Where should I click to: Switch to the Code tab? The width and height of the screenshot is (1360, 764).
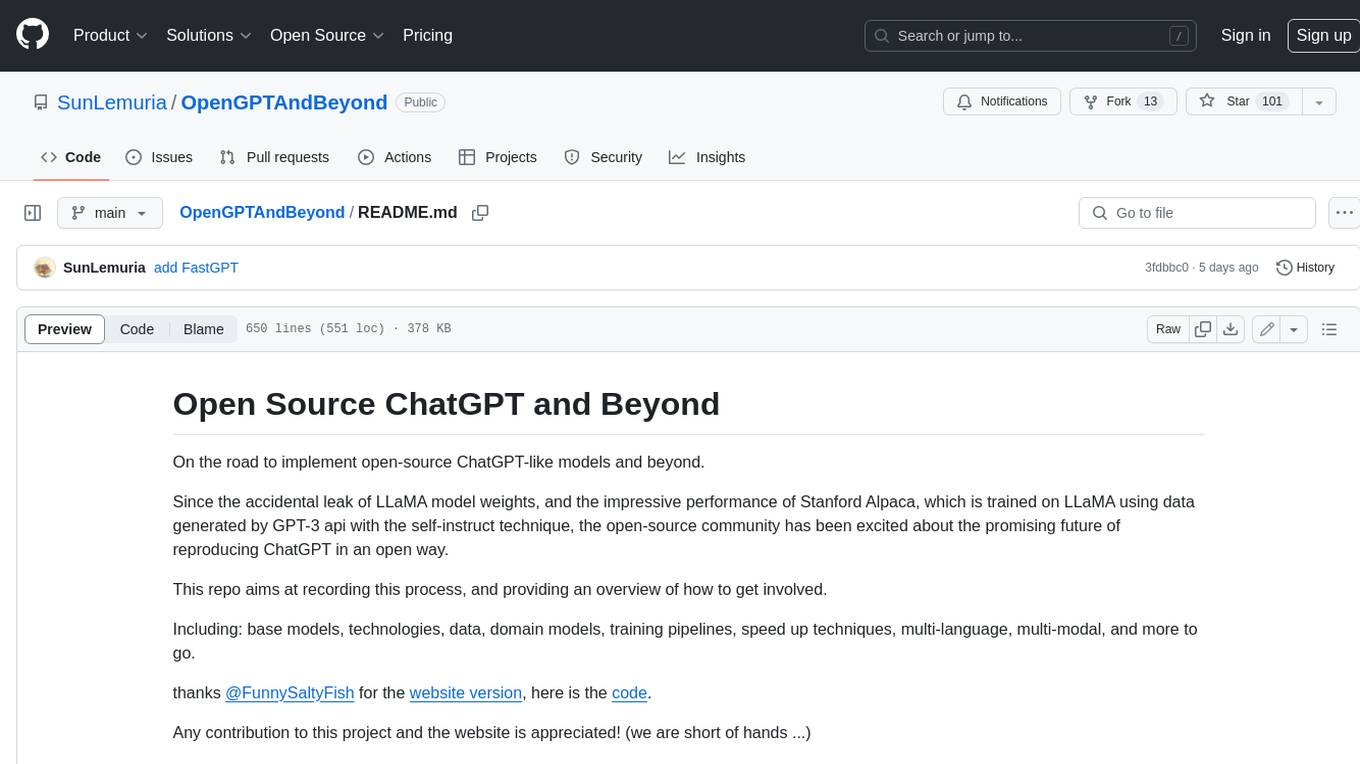click(71, 157)
